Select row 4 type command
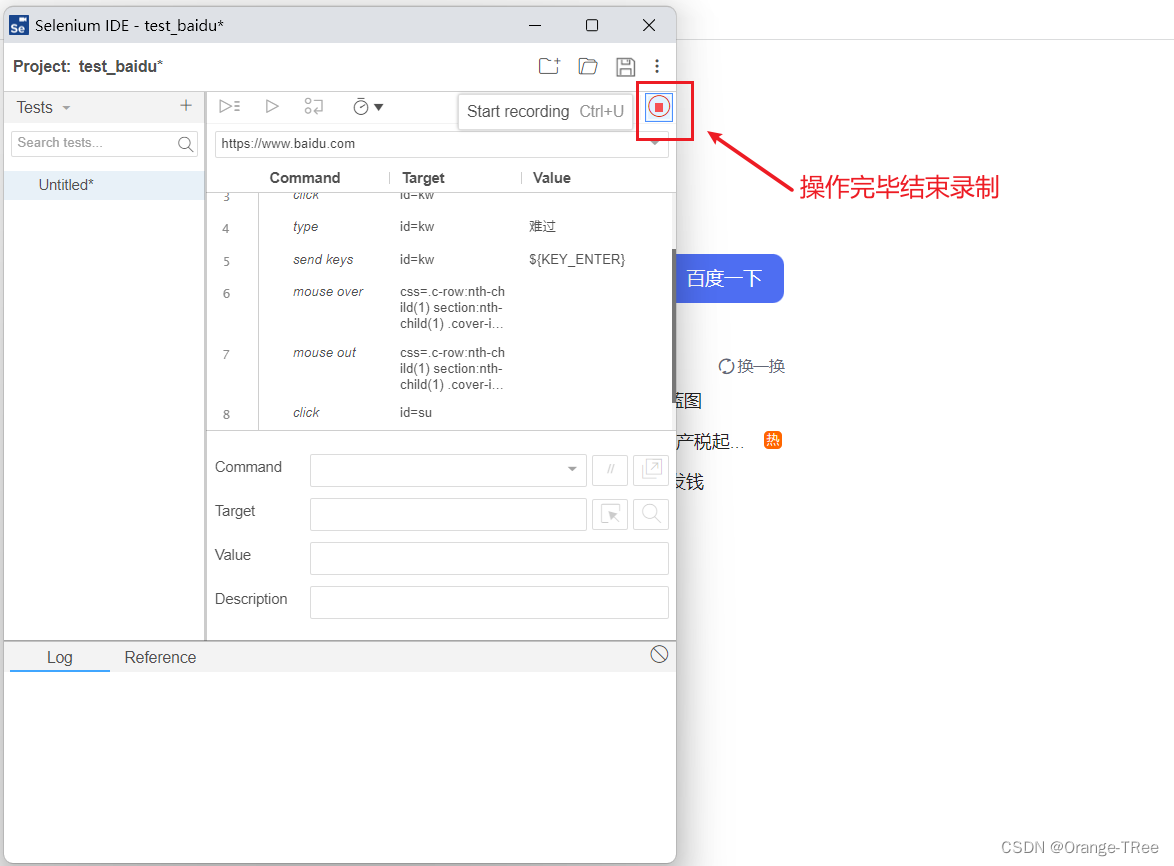Viewport: 1174px width, 866px height. 440,227
